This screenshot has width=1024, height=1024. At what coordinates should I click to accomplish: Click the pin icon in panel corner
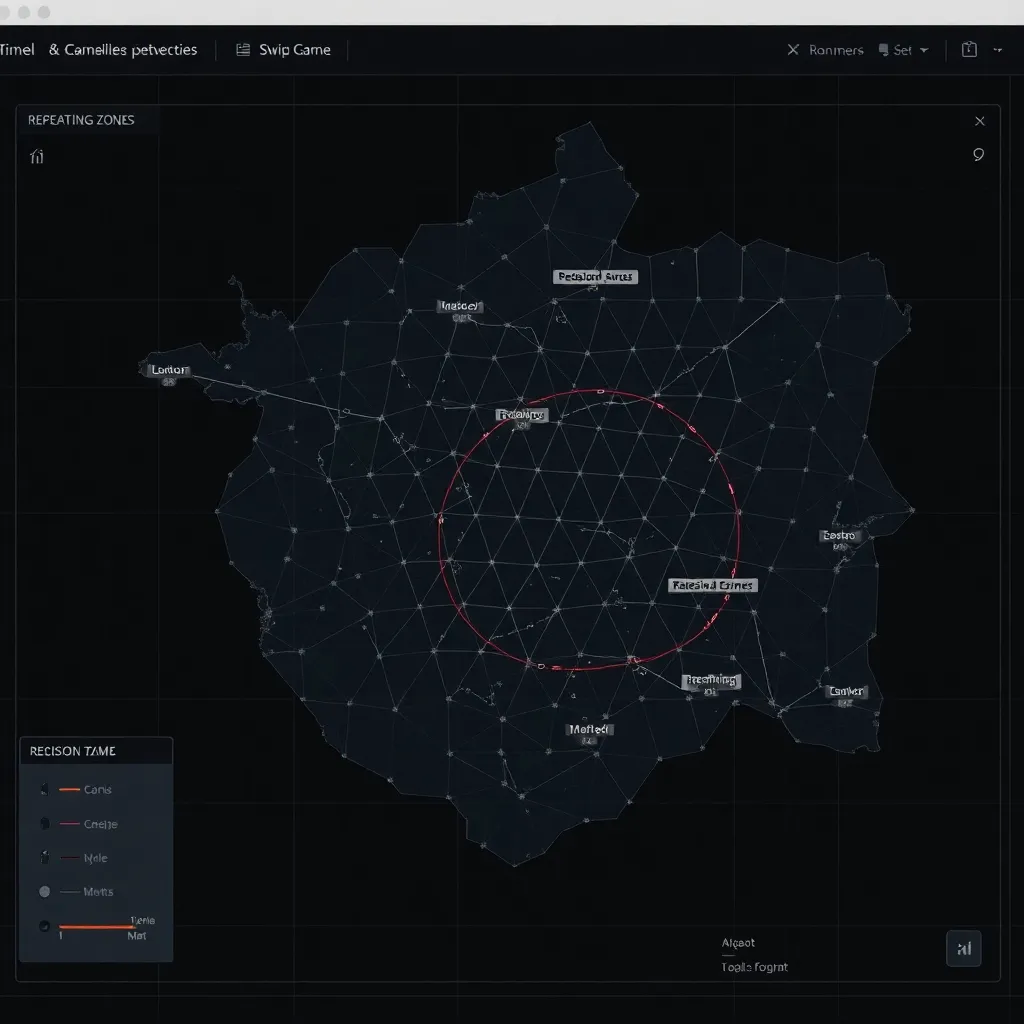tap(978, 155)
